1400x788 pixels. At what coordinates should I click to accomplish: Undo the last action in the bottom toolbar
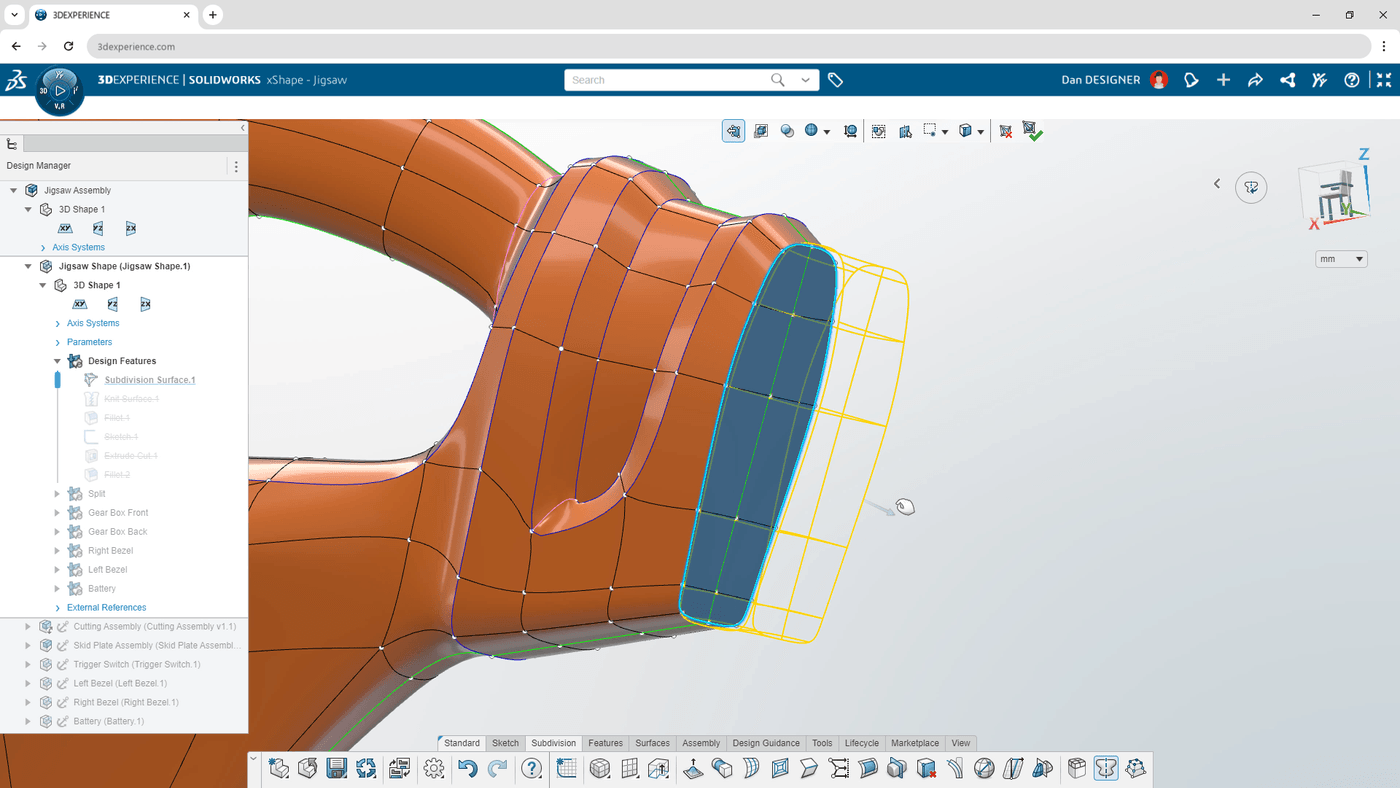coord(467,768)
